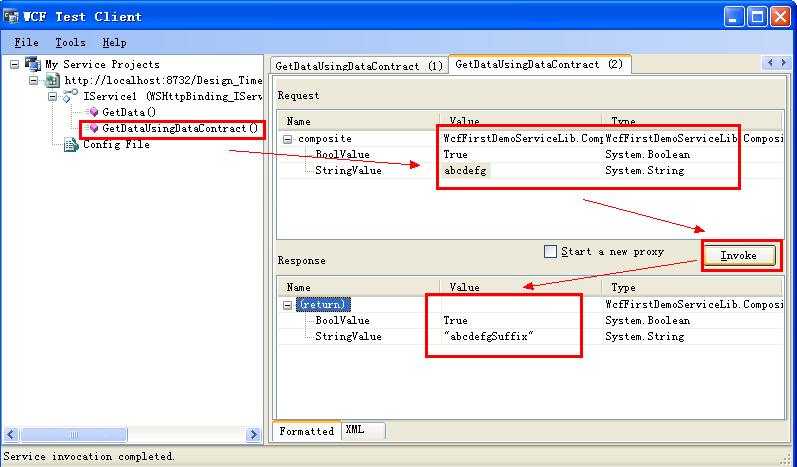The image size is (797, 467).
Task: Collapse the (return) row in Response
Action: tap(288, 304)
